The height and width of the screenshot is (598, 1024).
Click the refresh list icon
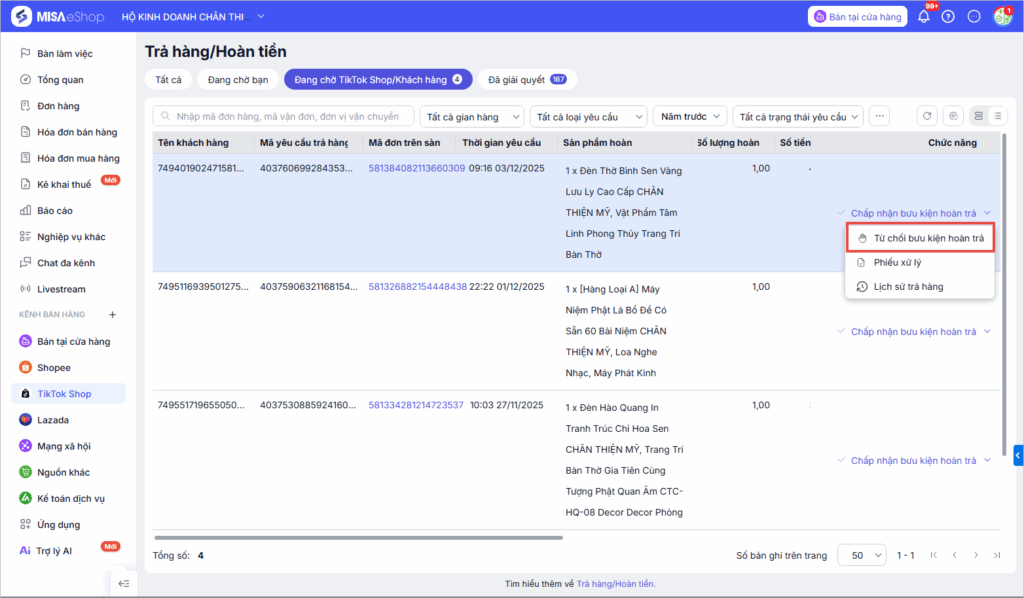coord(927,116)
